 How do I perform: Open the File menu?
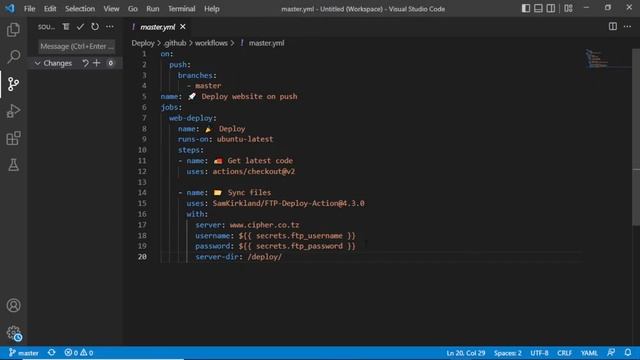click(29, 9)
